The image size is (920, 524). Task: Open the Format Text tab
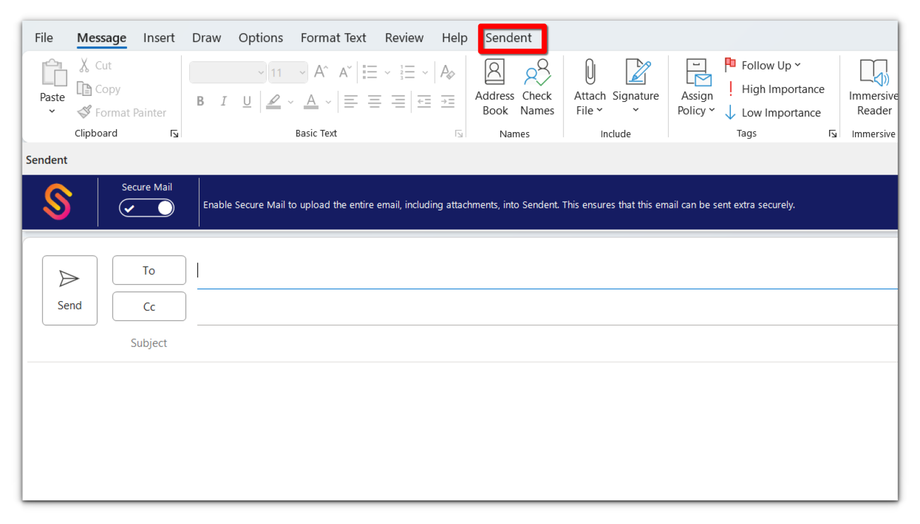[x=333, y=38]
